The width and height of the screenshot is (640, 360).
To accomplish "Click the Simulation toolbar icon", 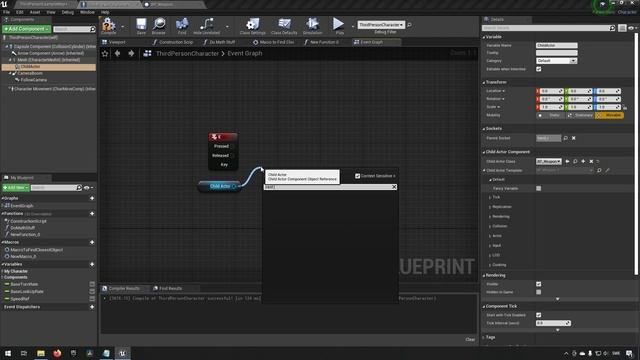I will (313, 26).
